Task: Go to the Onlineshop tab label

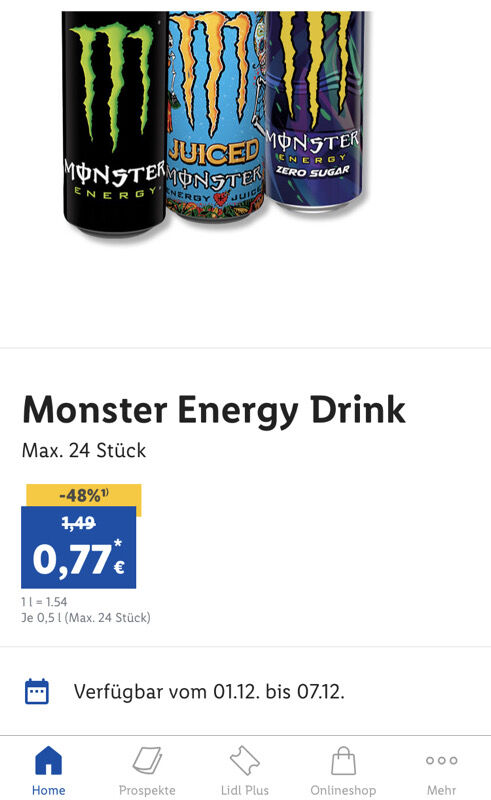Action: (343, 790)
